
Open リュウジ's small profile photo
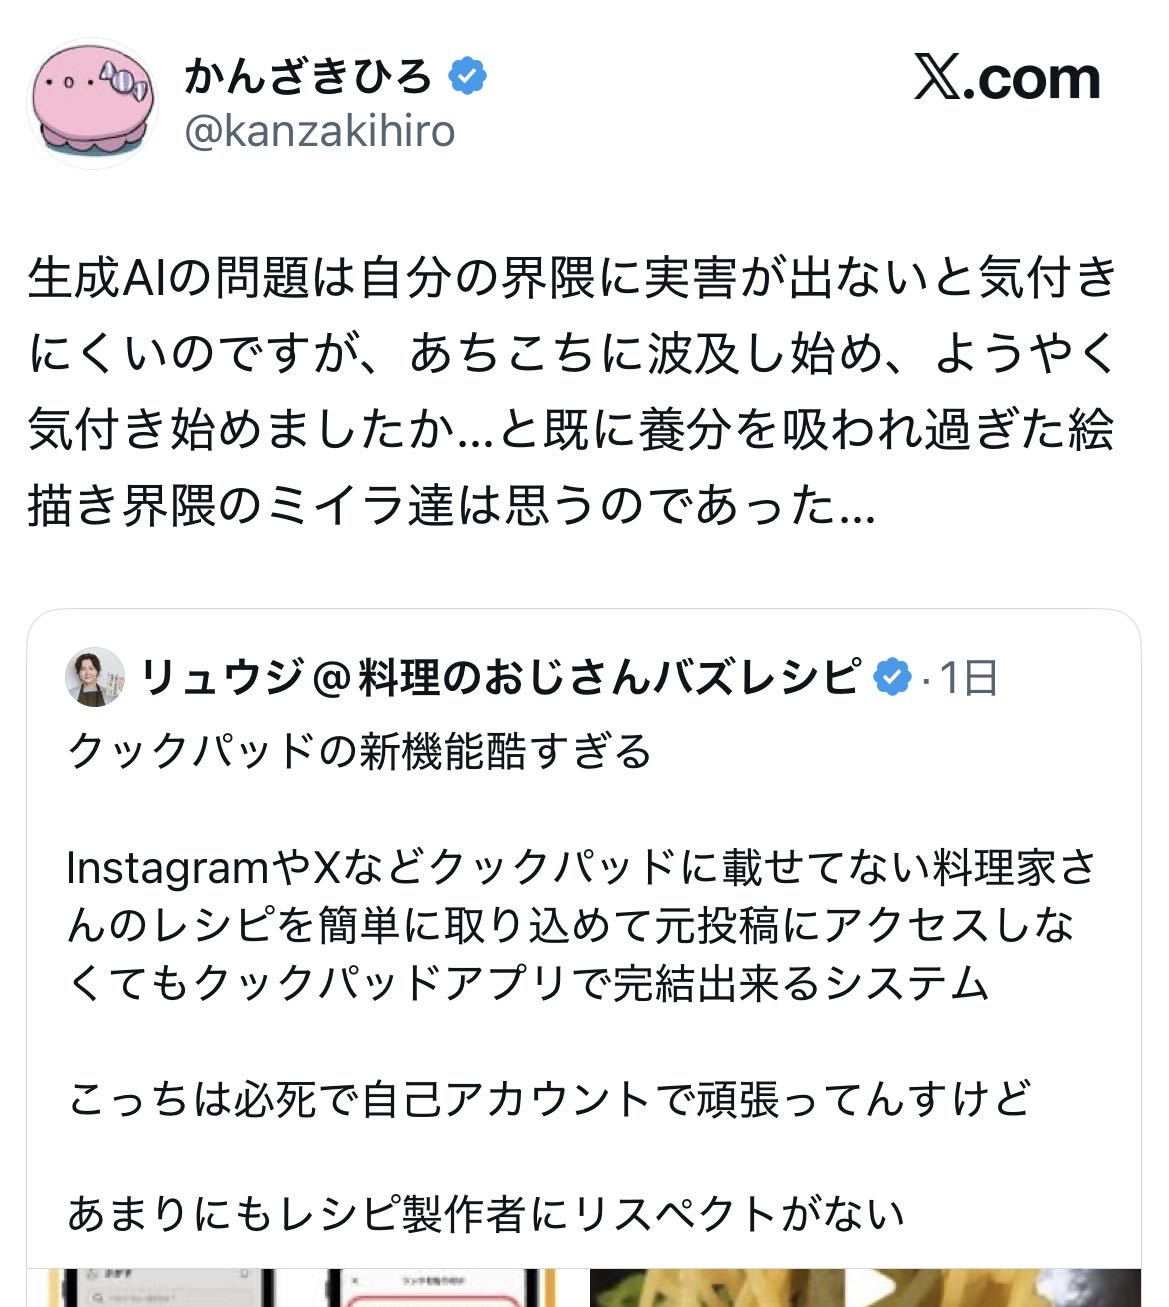click(x=95, y=677)
